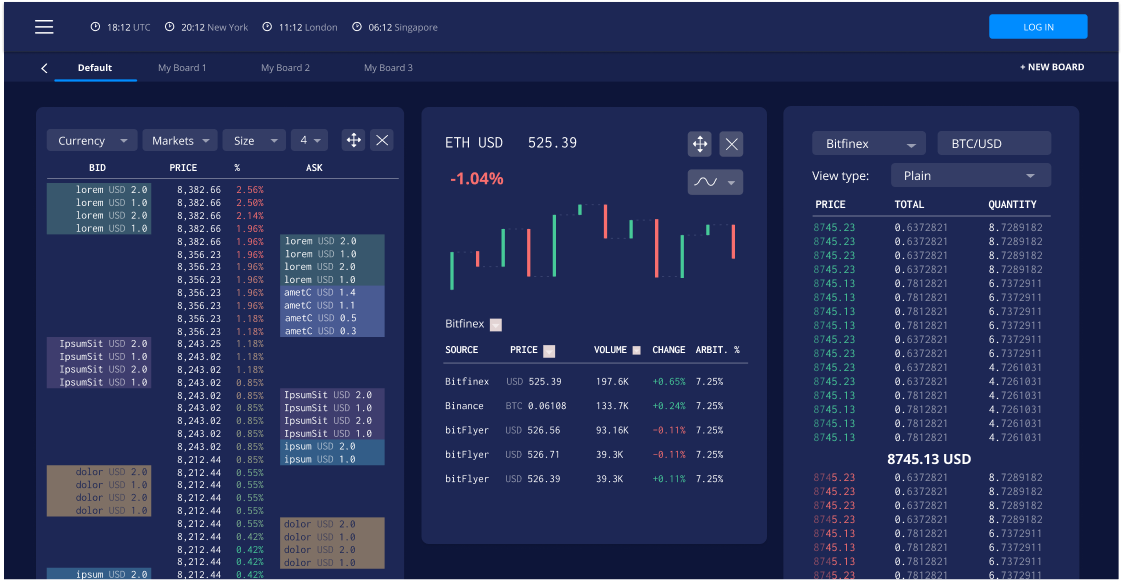Click the 18:12 UTC time label
This screenshot has height=580, width=1122.
point(129,27)
